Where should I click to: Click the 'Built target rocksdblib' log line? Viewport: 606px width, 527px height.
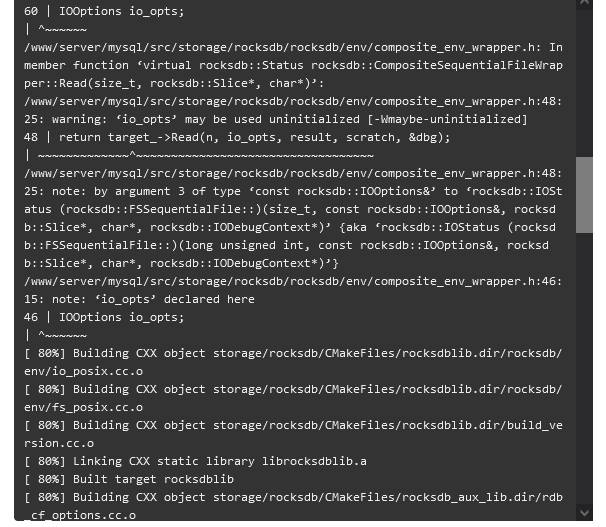[x=129, y=479]
